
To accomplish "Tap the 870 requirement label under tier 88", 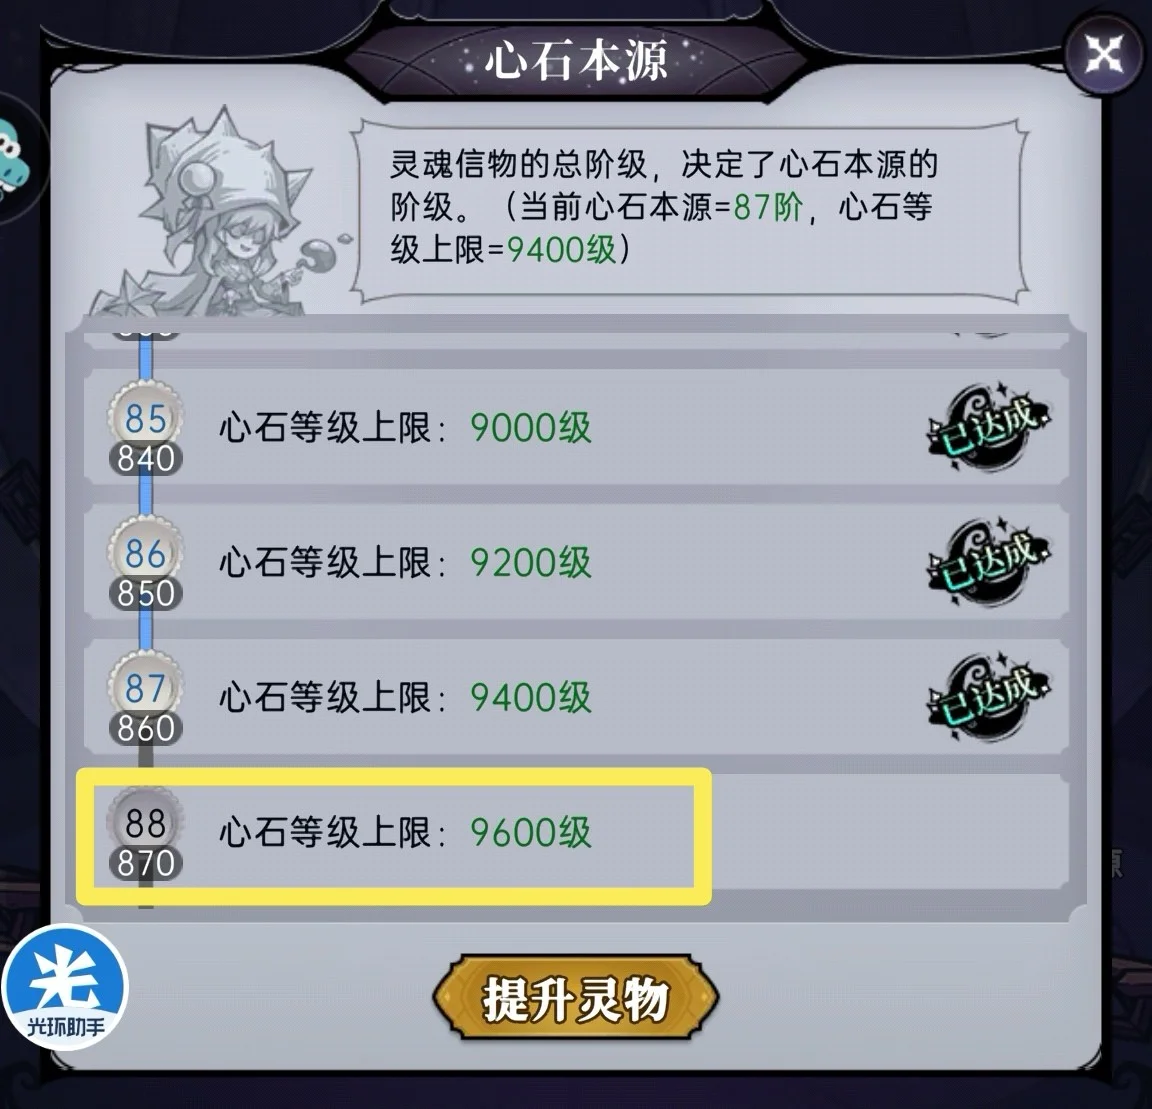I will click(145, 863).
